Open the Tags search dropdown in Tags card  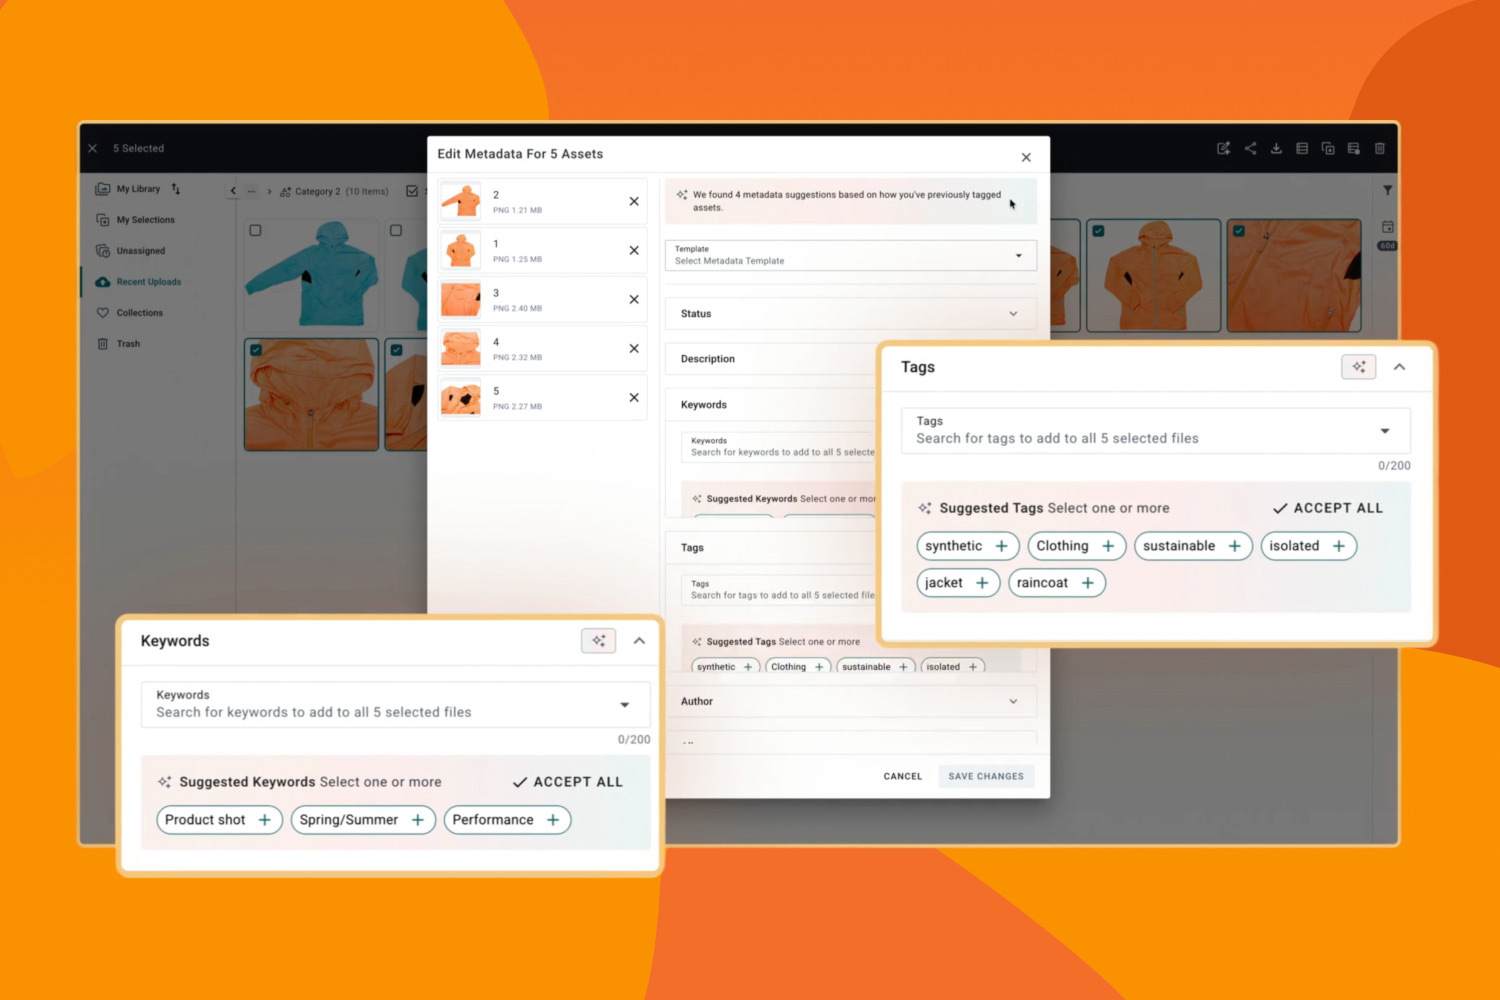coord(1156,431)
